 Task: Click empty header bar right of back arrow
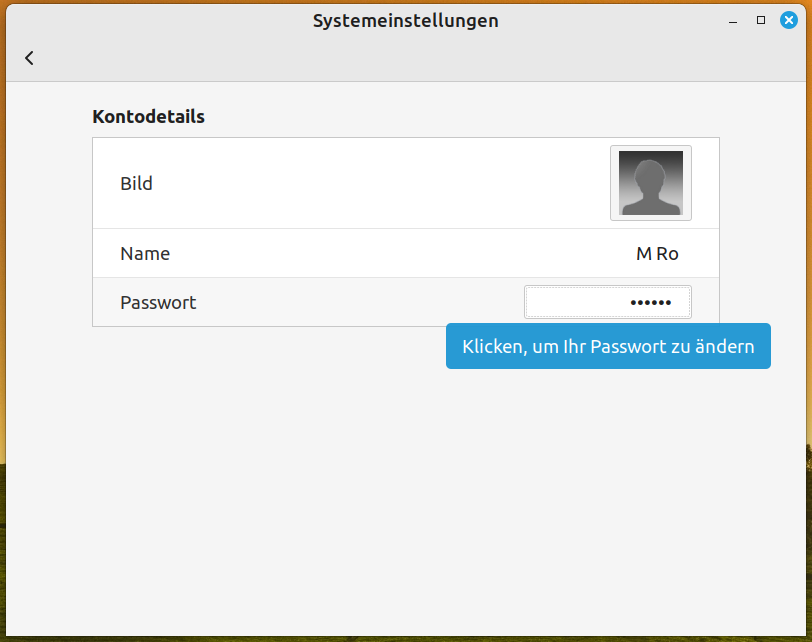pos(400,58)
